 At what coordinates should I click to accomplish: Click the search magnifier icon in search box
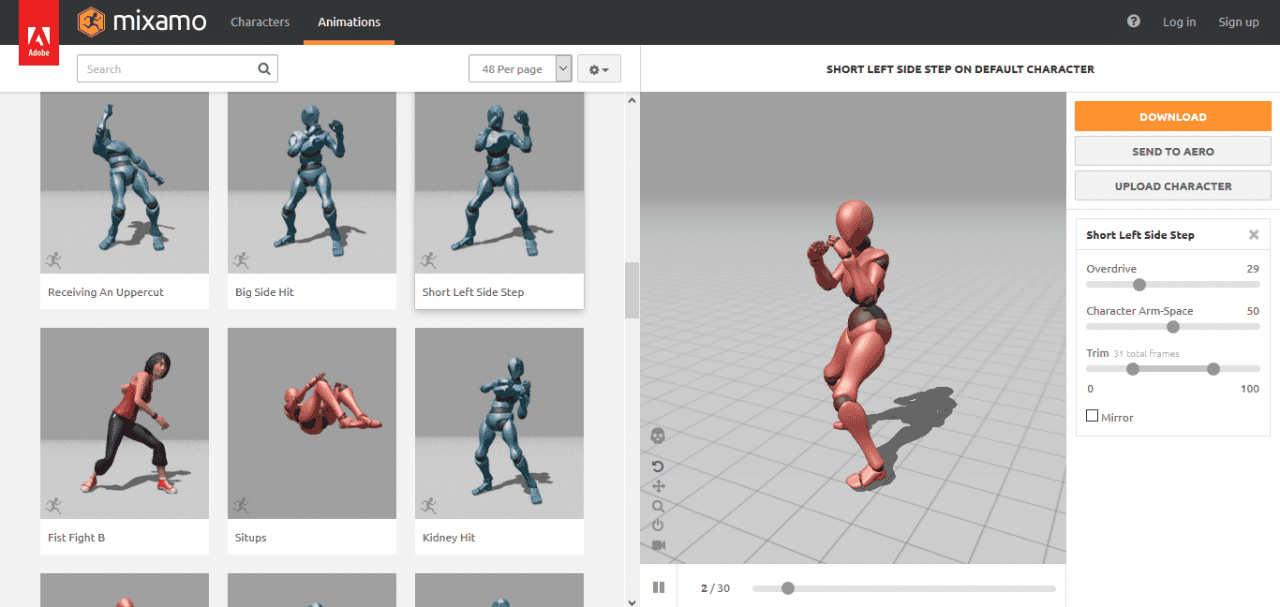264,69
